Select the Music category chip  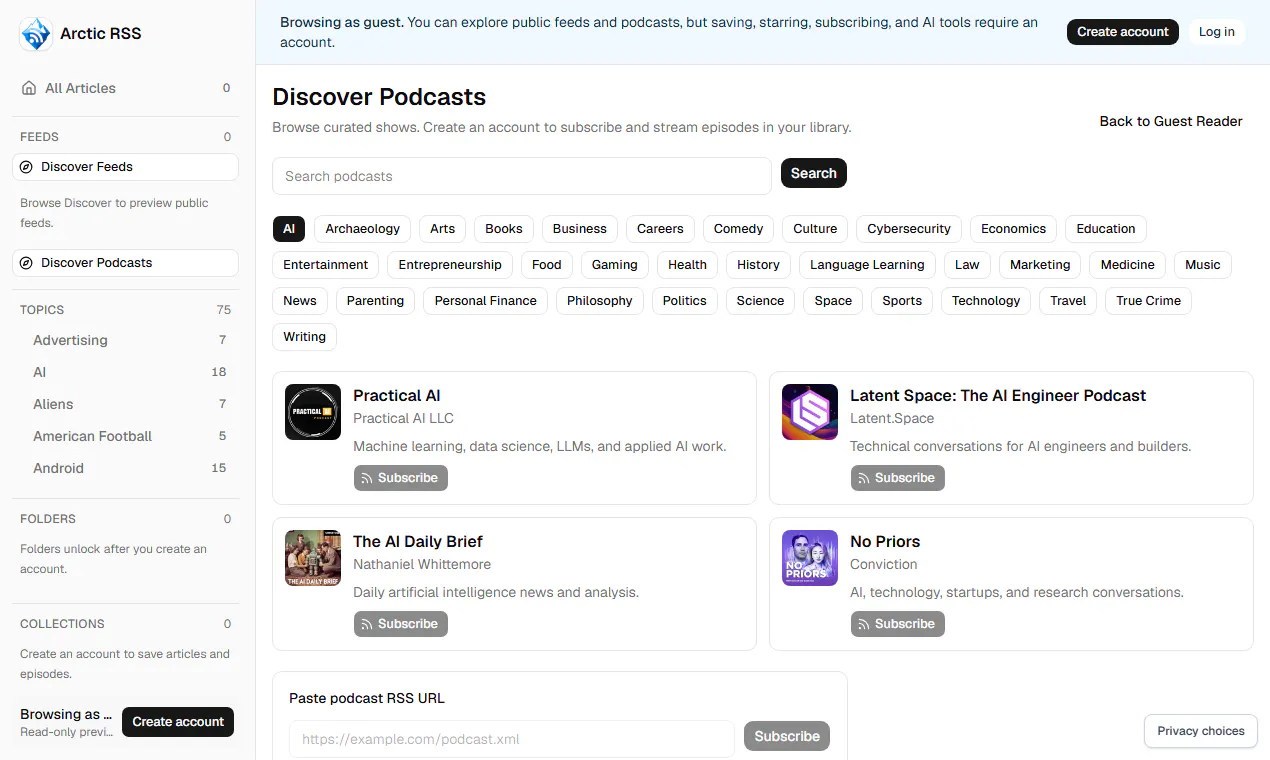(1203, 265)
